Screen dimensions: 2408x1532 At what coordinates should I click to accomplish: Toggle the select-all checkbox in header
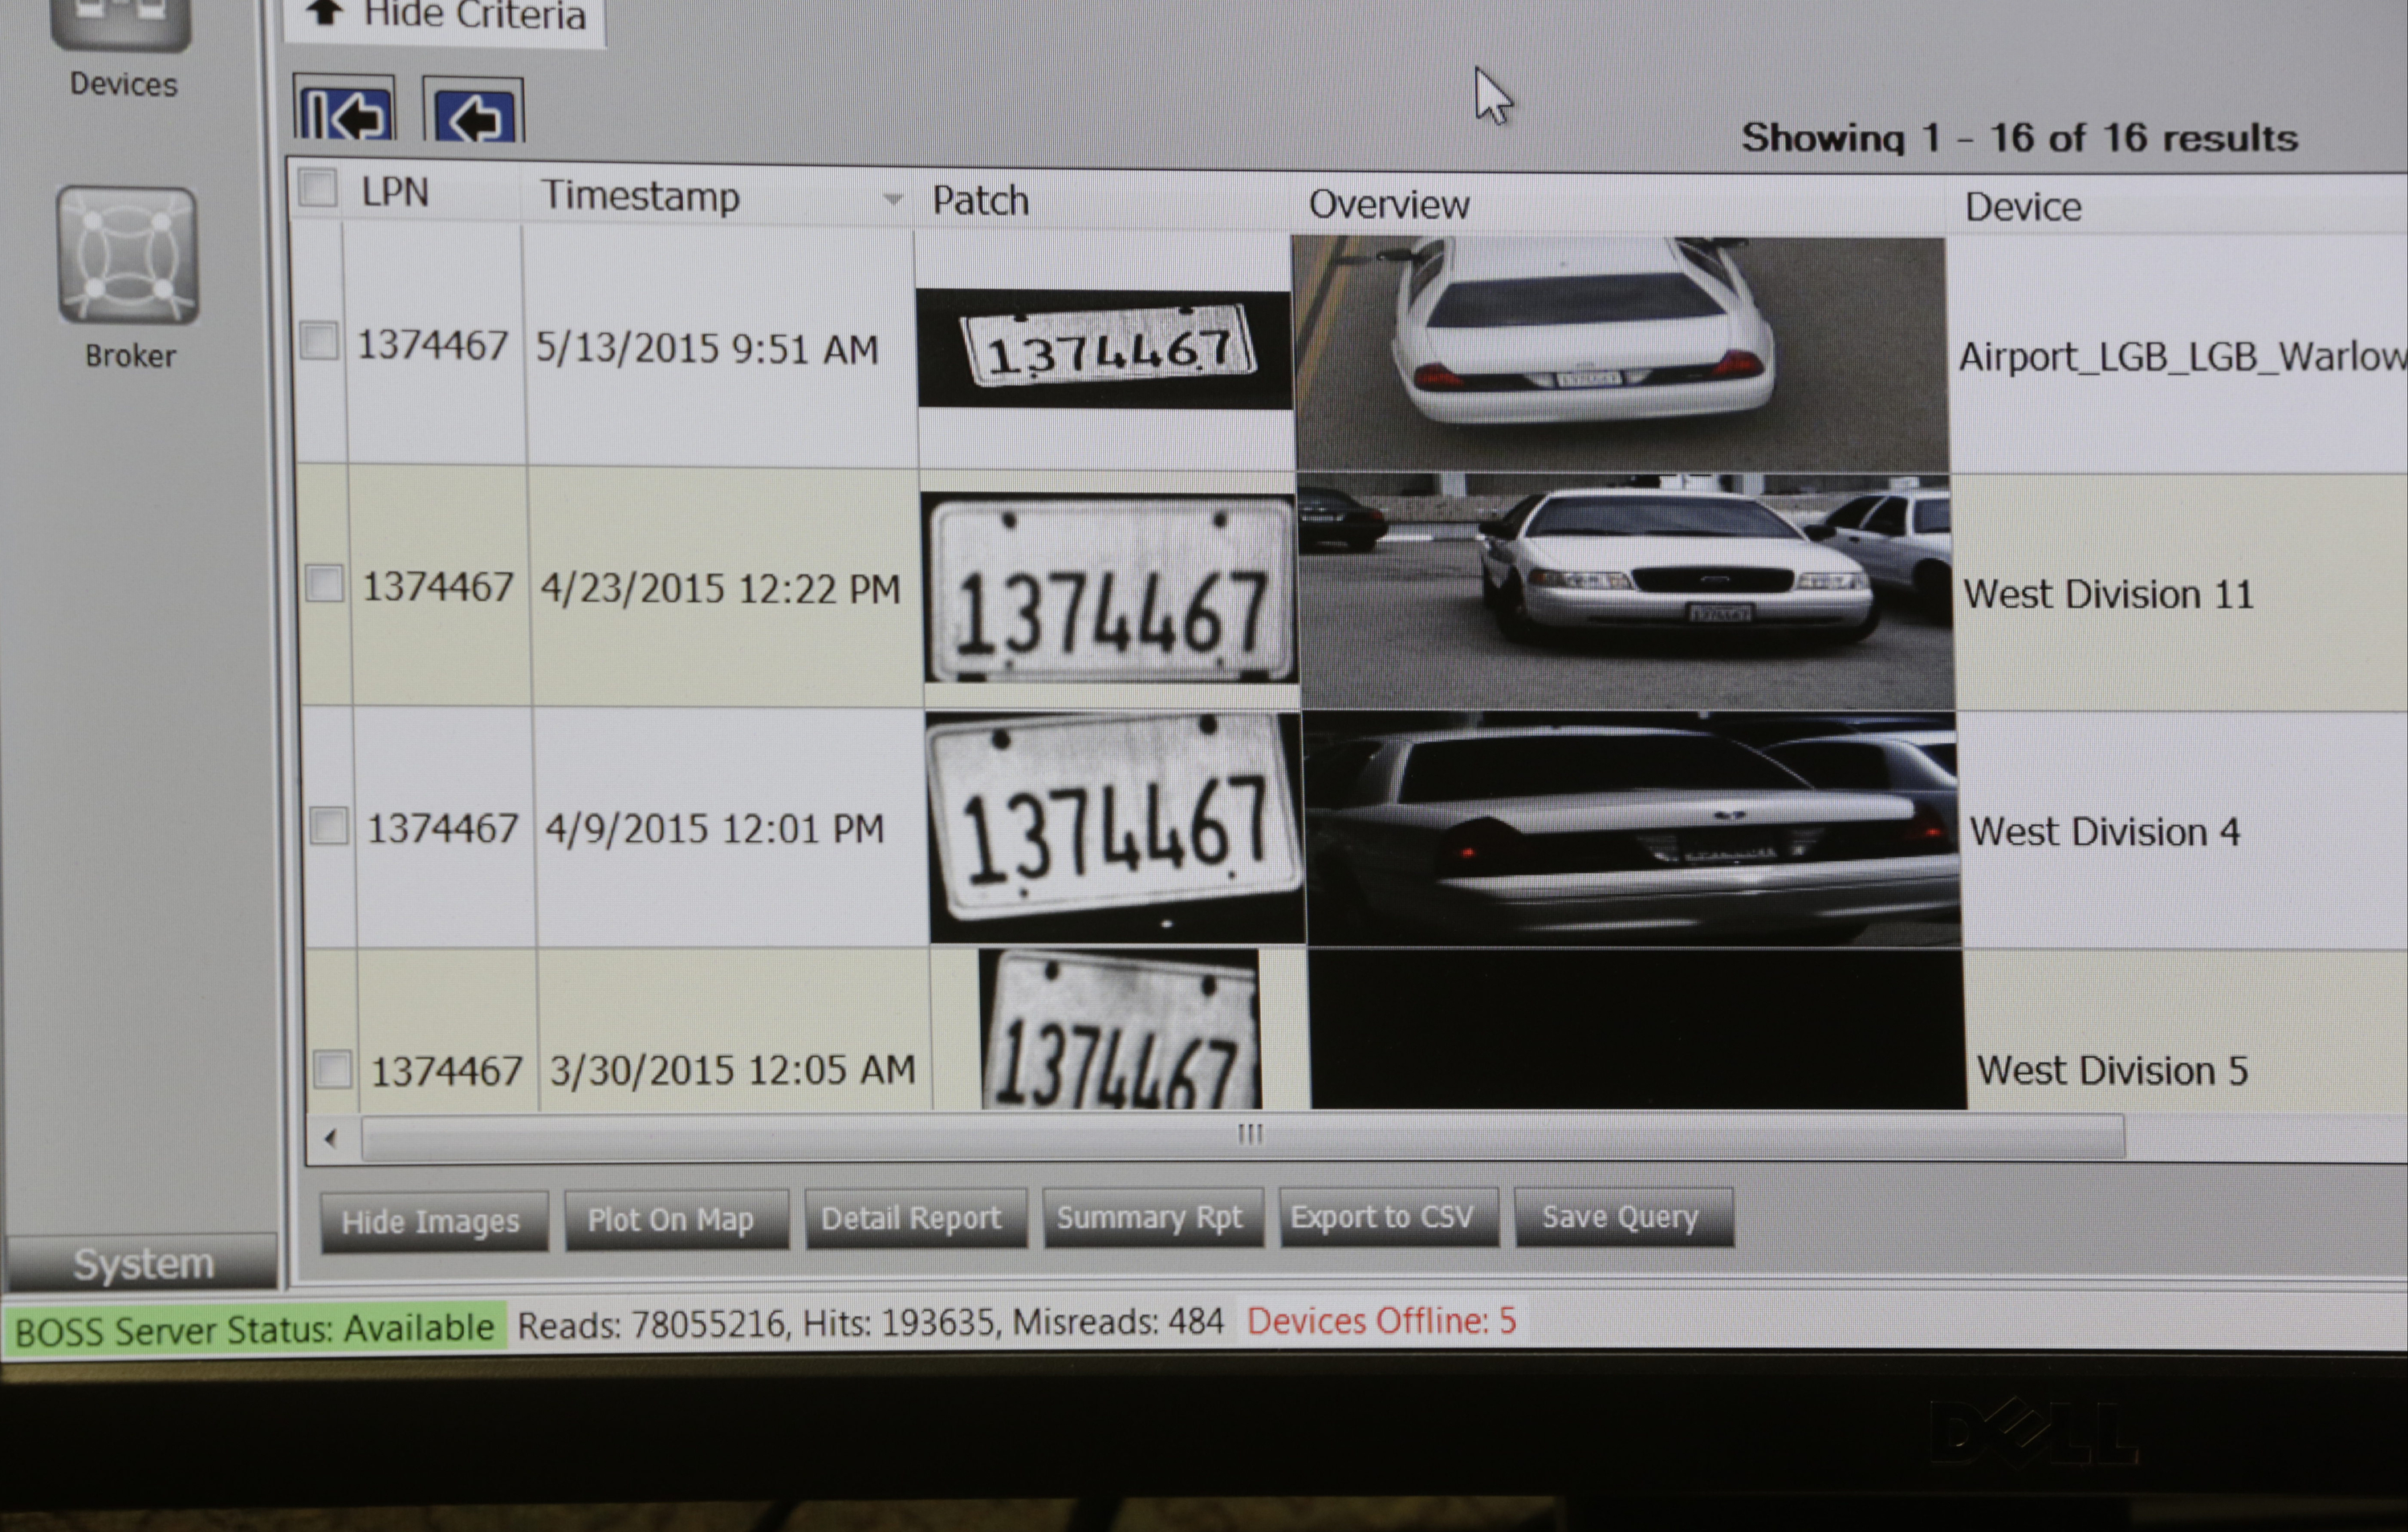click(x=318, y=188)
